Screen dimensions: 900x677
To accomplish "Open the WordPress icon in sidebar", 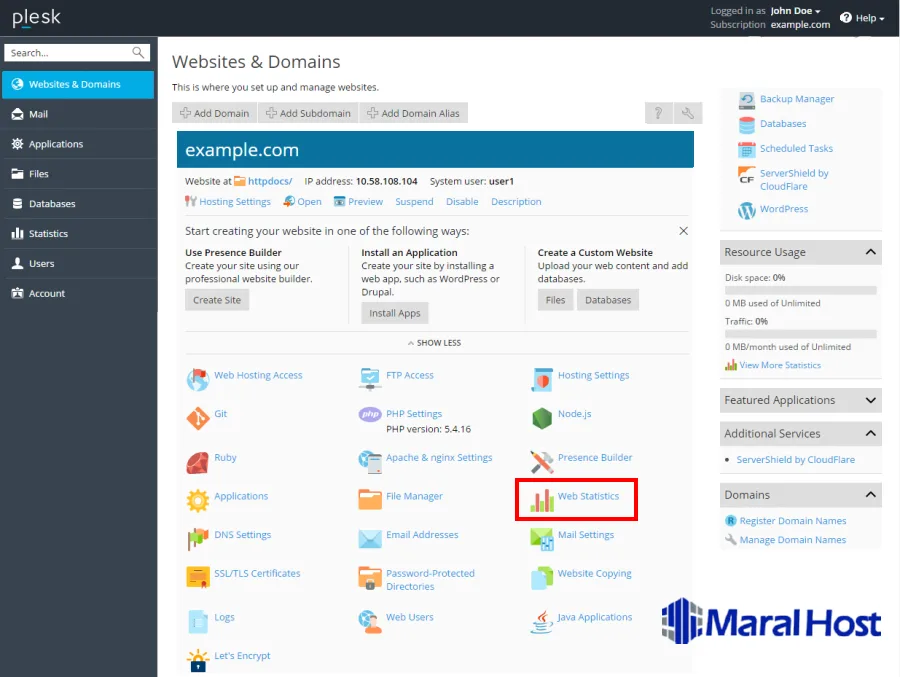I will [746, 210].
